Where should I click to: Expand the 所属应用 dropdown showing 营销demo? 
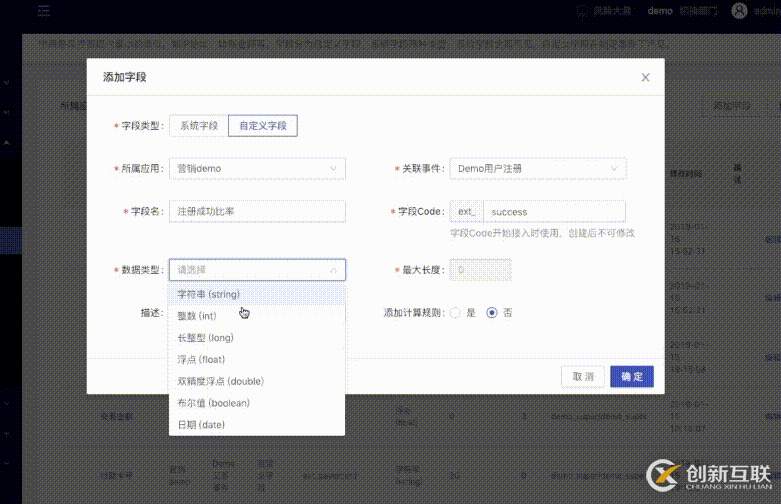pos(257,169)
